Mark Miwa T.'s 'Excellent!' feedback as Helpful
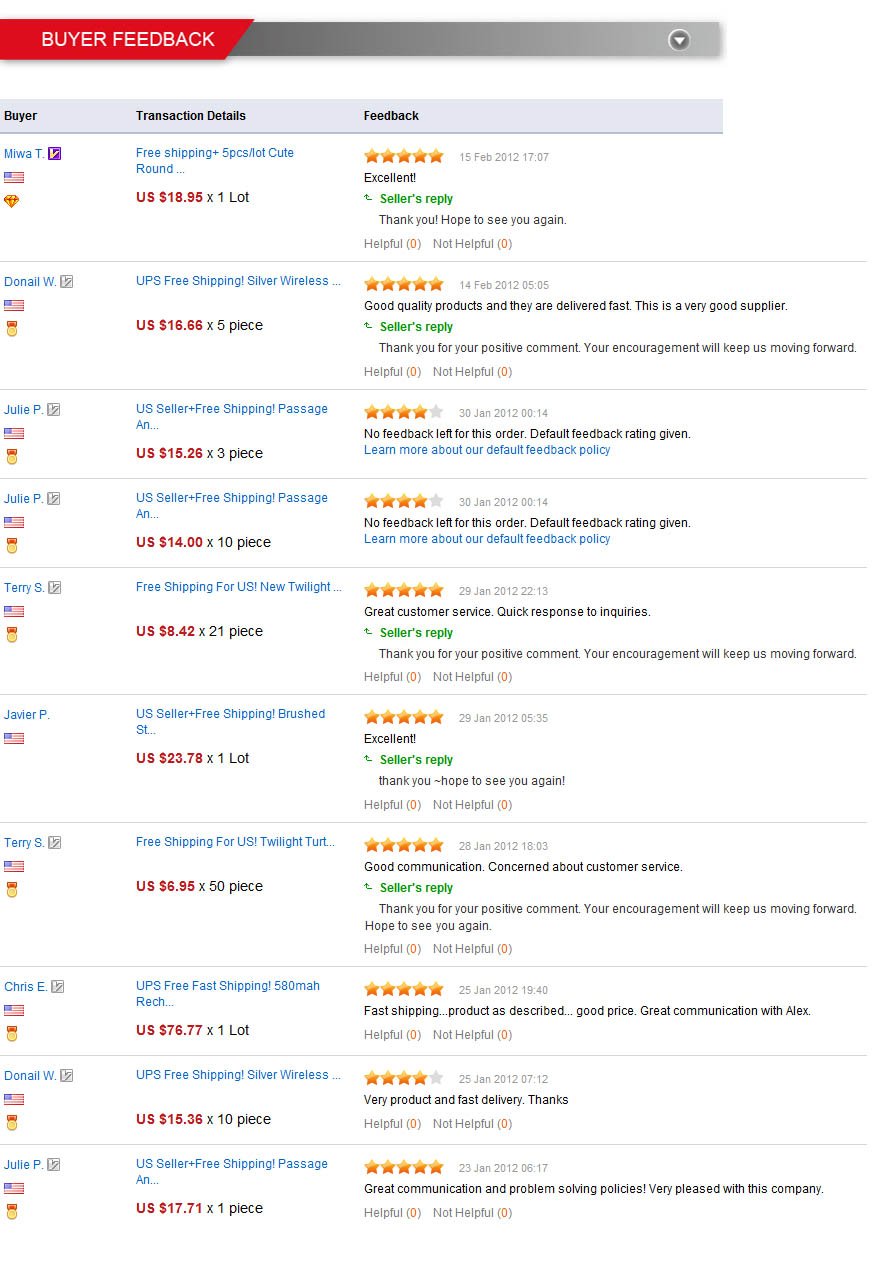This screenshot has width=884, height=1262. point(392,244)
